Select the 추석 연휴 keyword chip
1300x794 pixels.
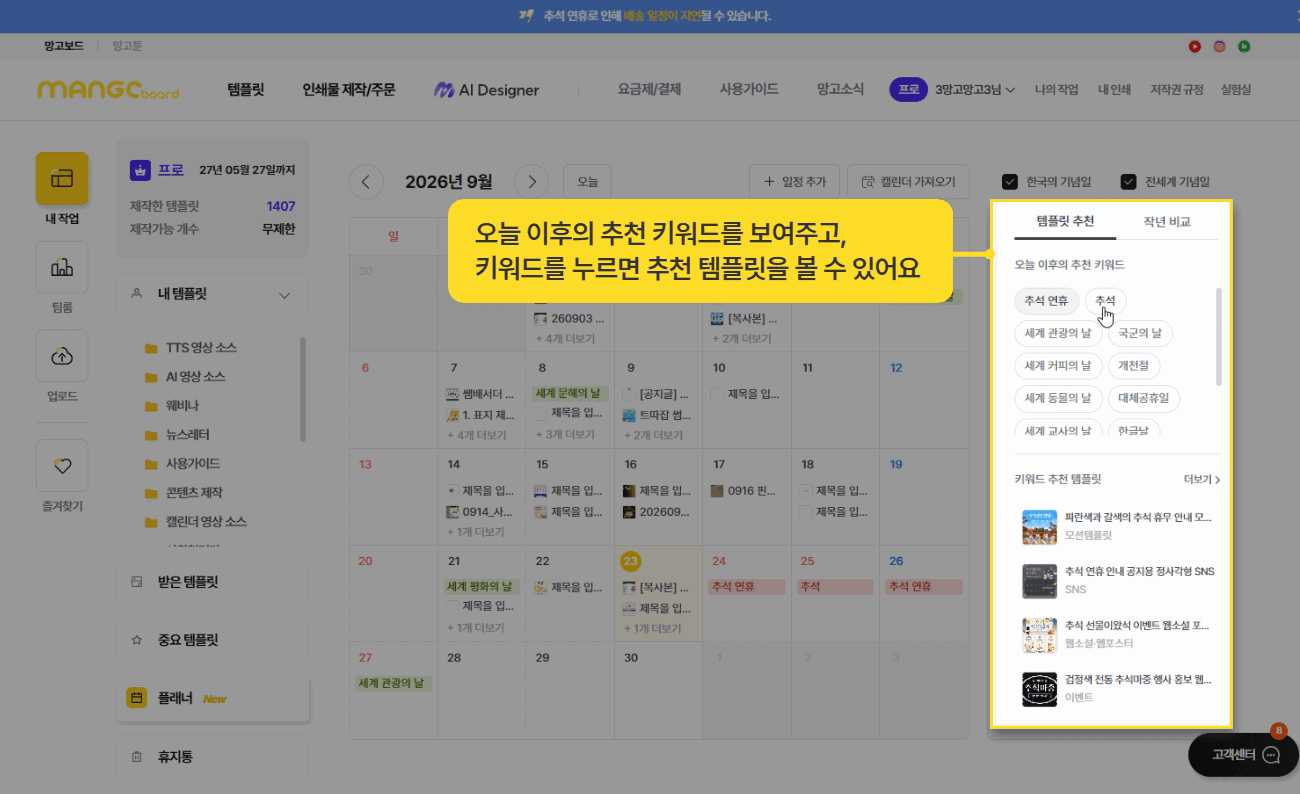(1047, 301)
